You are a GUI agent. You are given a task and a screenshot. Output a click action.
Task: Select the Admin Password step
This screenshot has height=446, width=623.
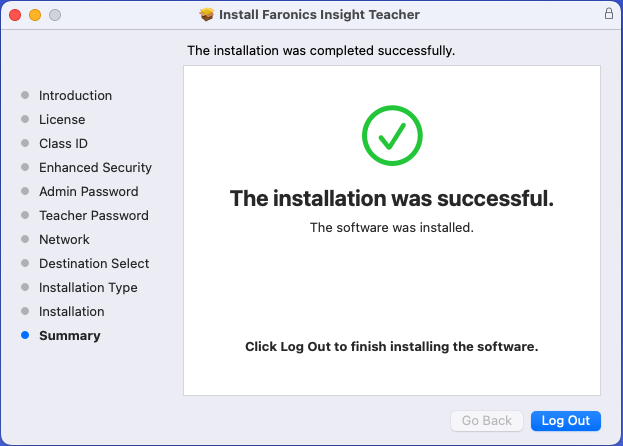[88, 192]
